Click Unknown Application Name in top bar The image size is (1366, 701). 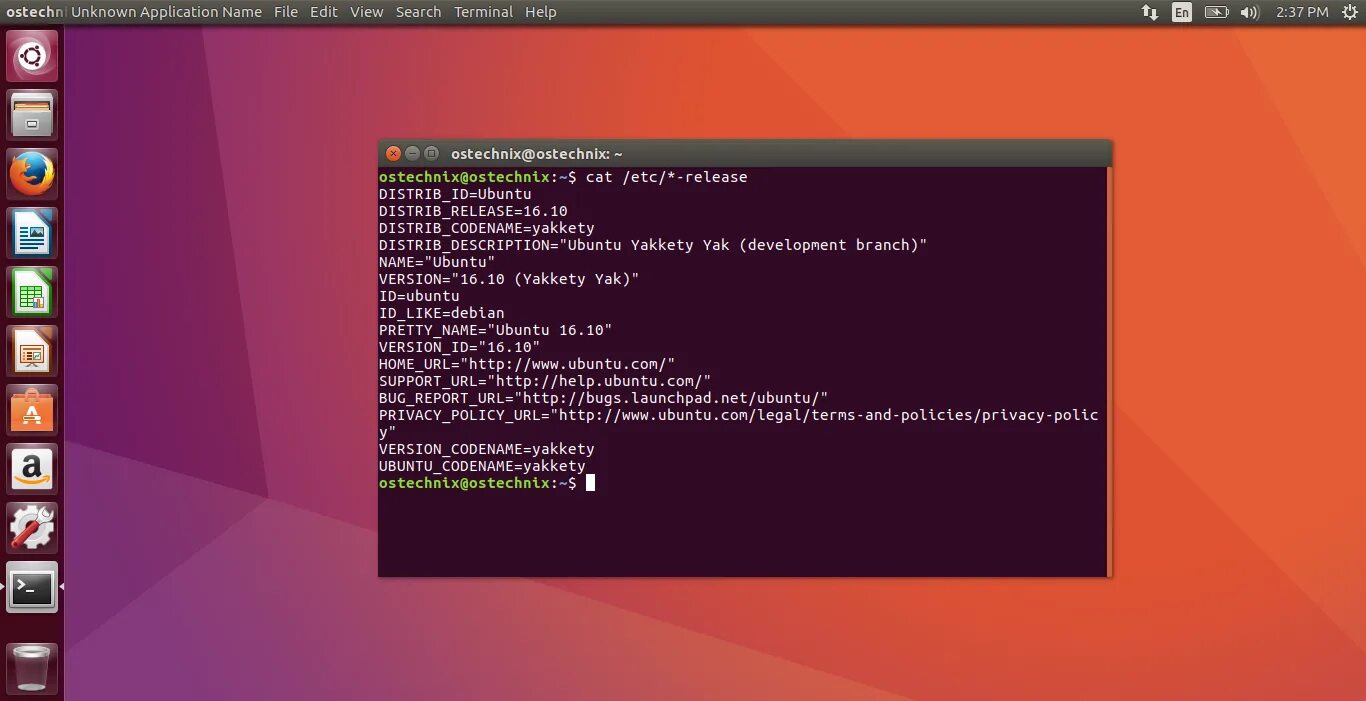point(166,12)
